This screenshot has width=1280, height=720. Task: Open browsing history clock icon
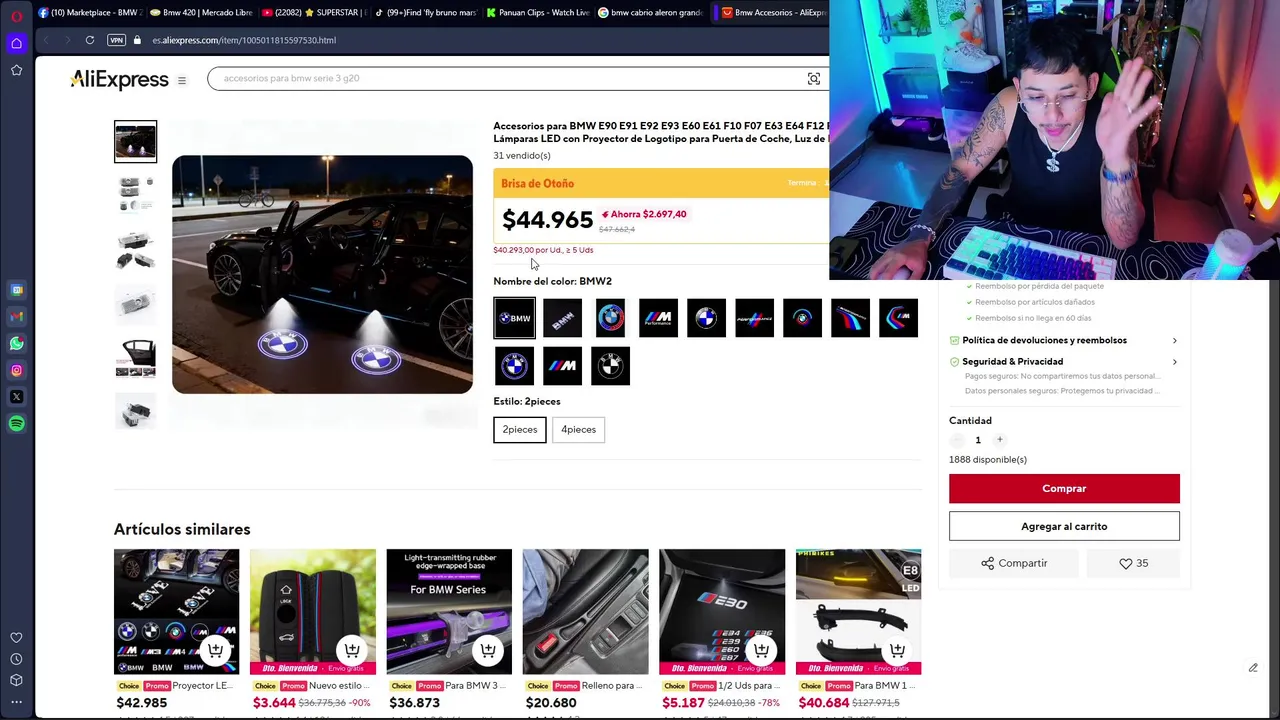point(16,659)
